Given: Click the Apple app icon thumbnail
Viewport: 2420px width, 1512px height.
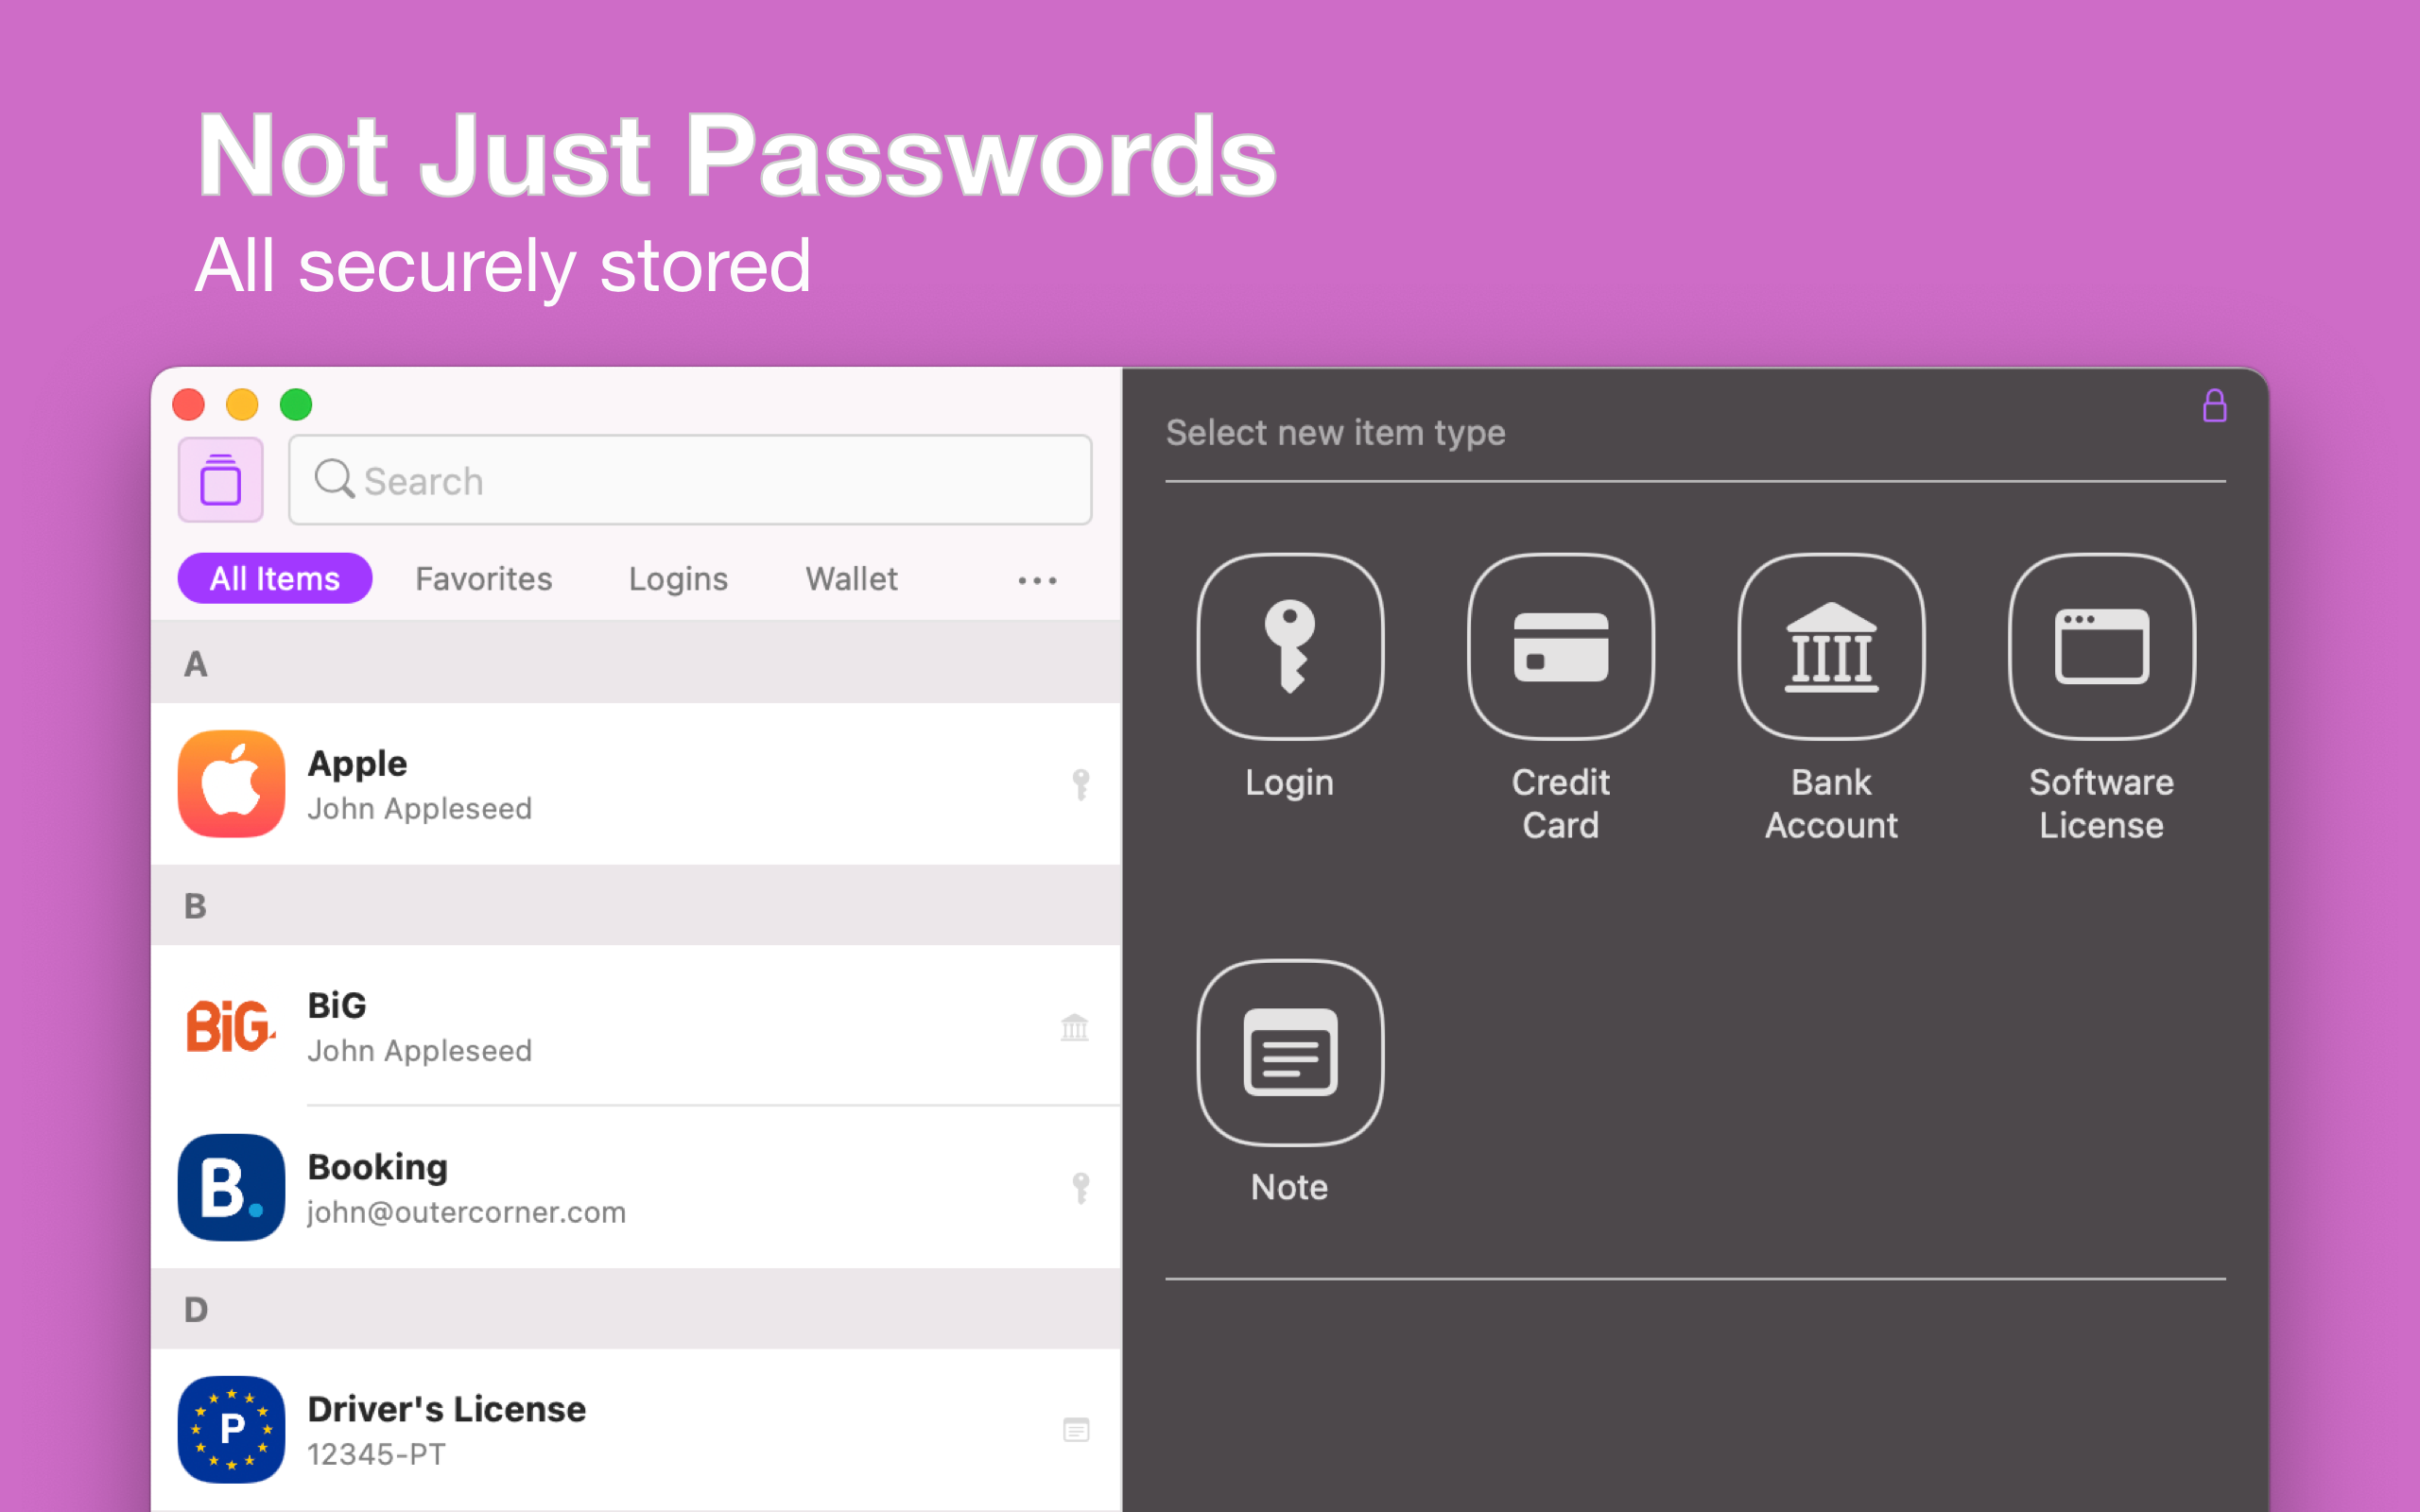Looking at the screenshot, I should tap(231, 784).
